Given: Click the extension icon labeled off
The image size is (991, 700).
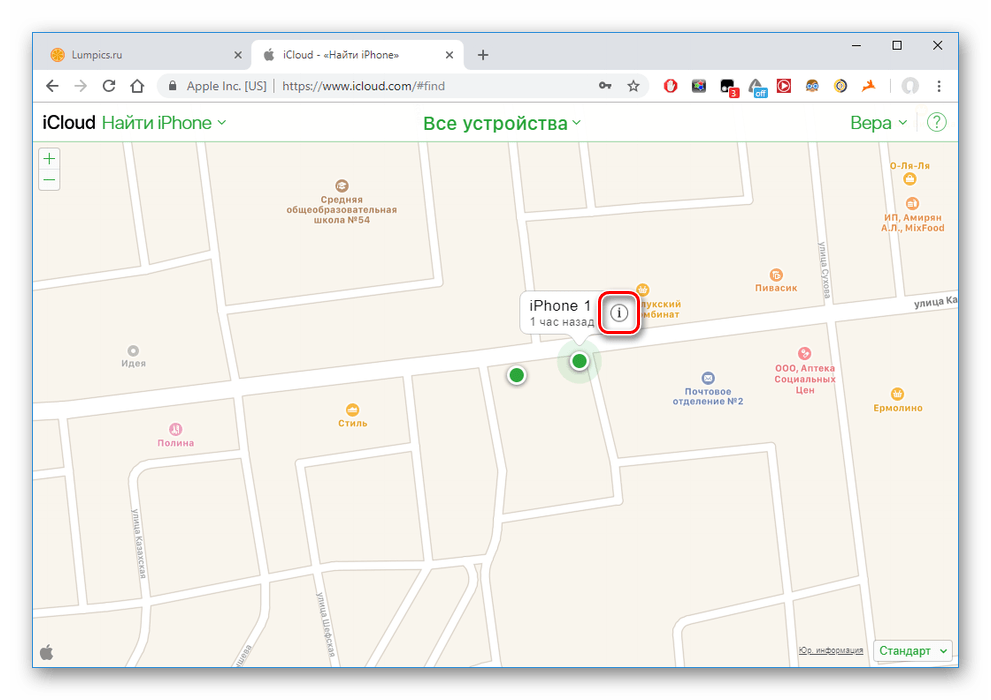Looking at the screenshot, I should [757, 87].
